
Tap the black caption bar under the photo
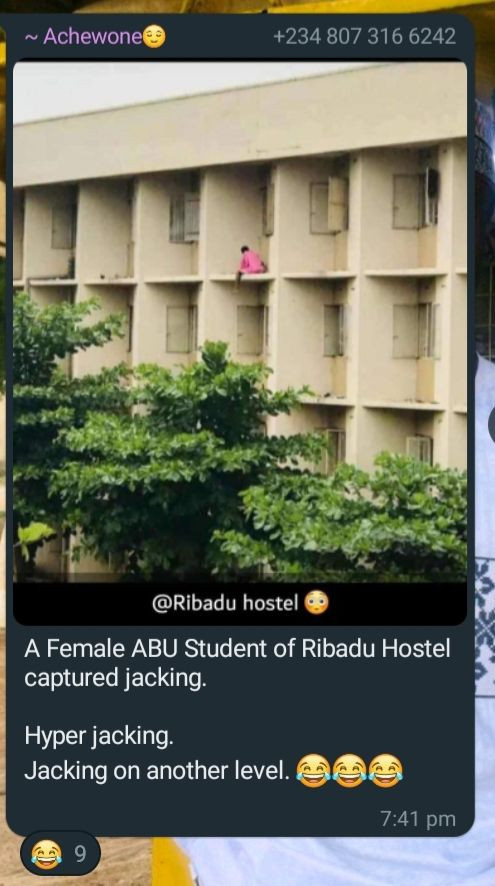tap(240, 603)
